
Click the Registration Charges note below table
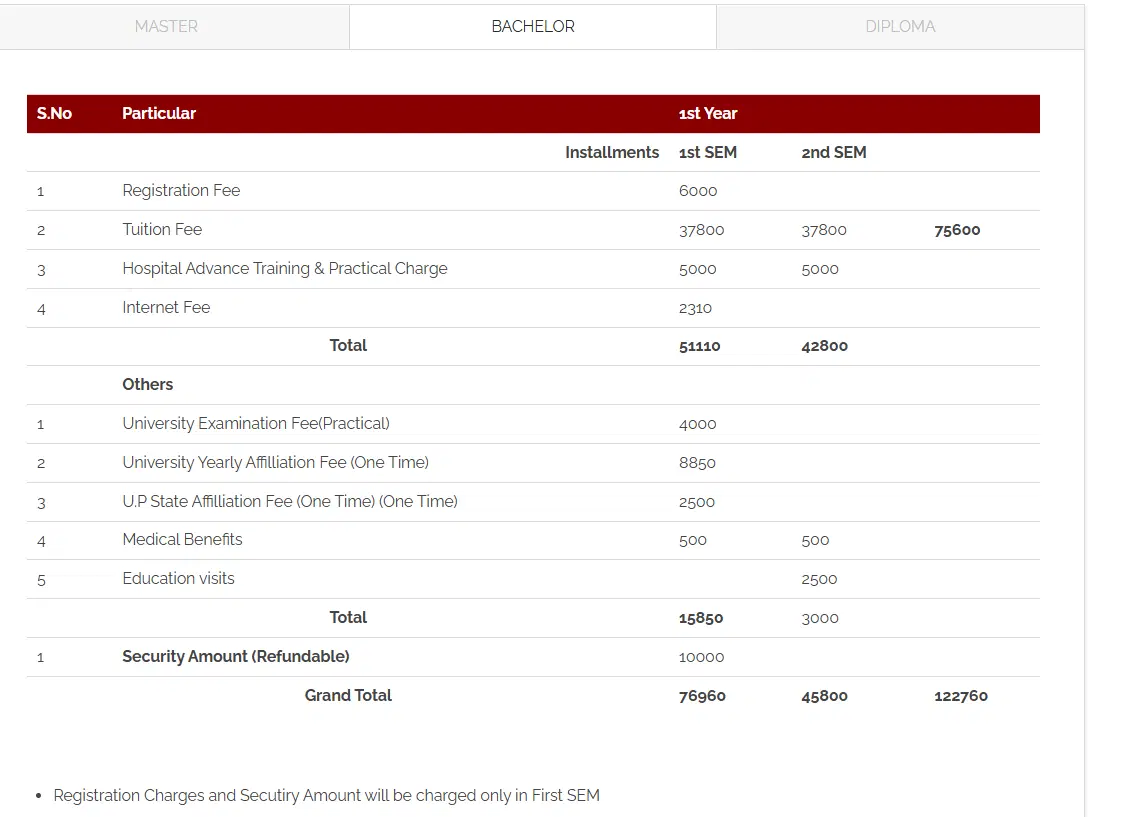tap(326, 796)
